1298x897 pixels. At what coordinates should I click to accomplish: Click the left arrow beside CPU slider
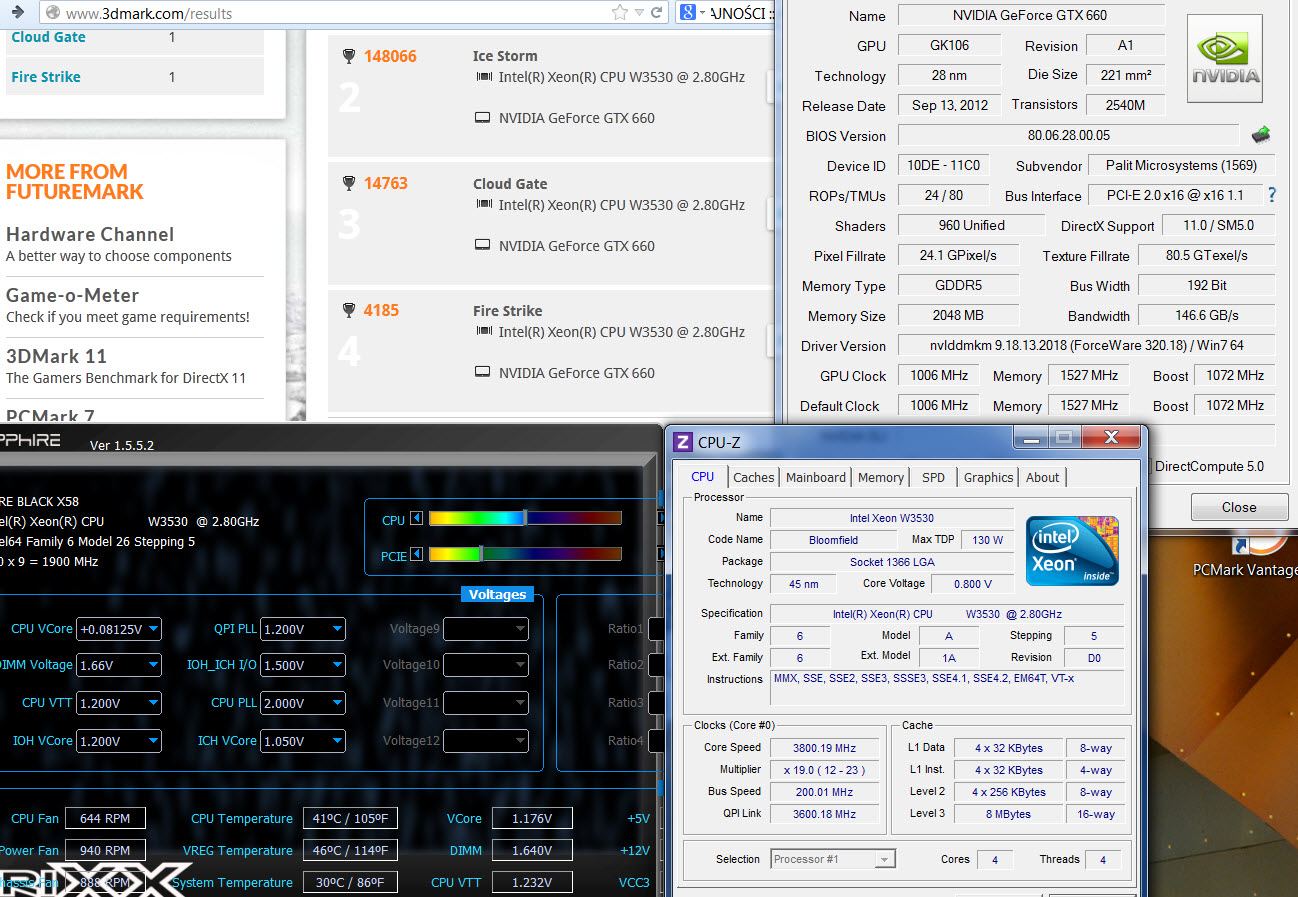tap(417, 519)
